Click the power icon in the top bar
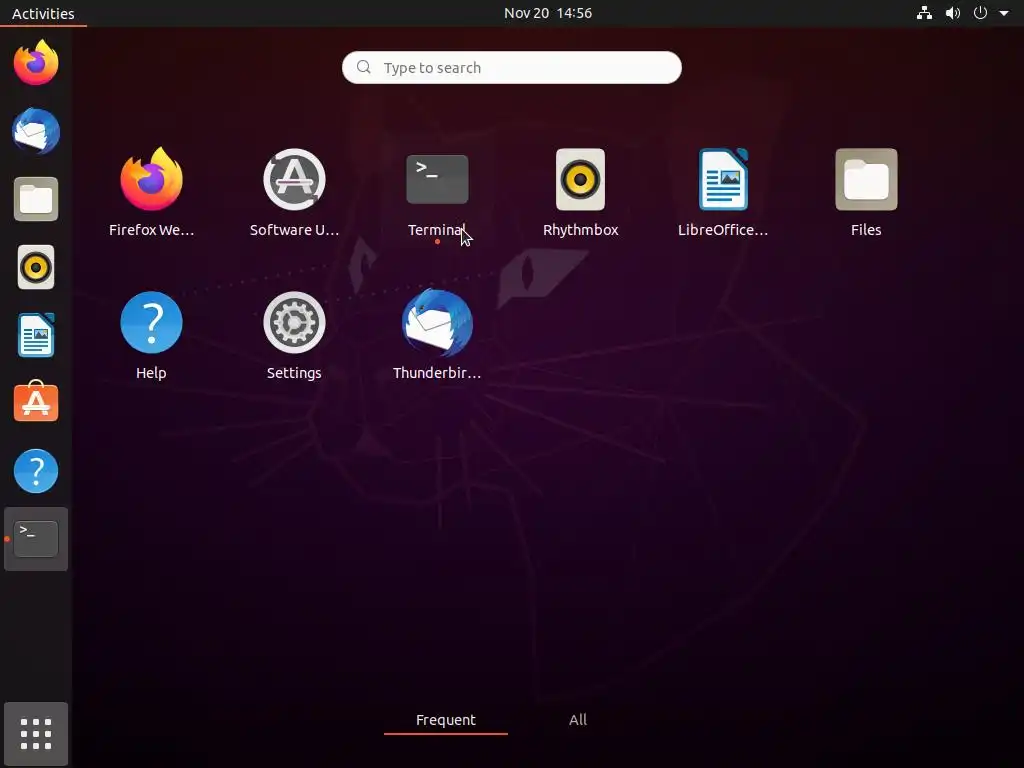The image size is (1024, 768). 980,13
